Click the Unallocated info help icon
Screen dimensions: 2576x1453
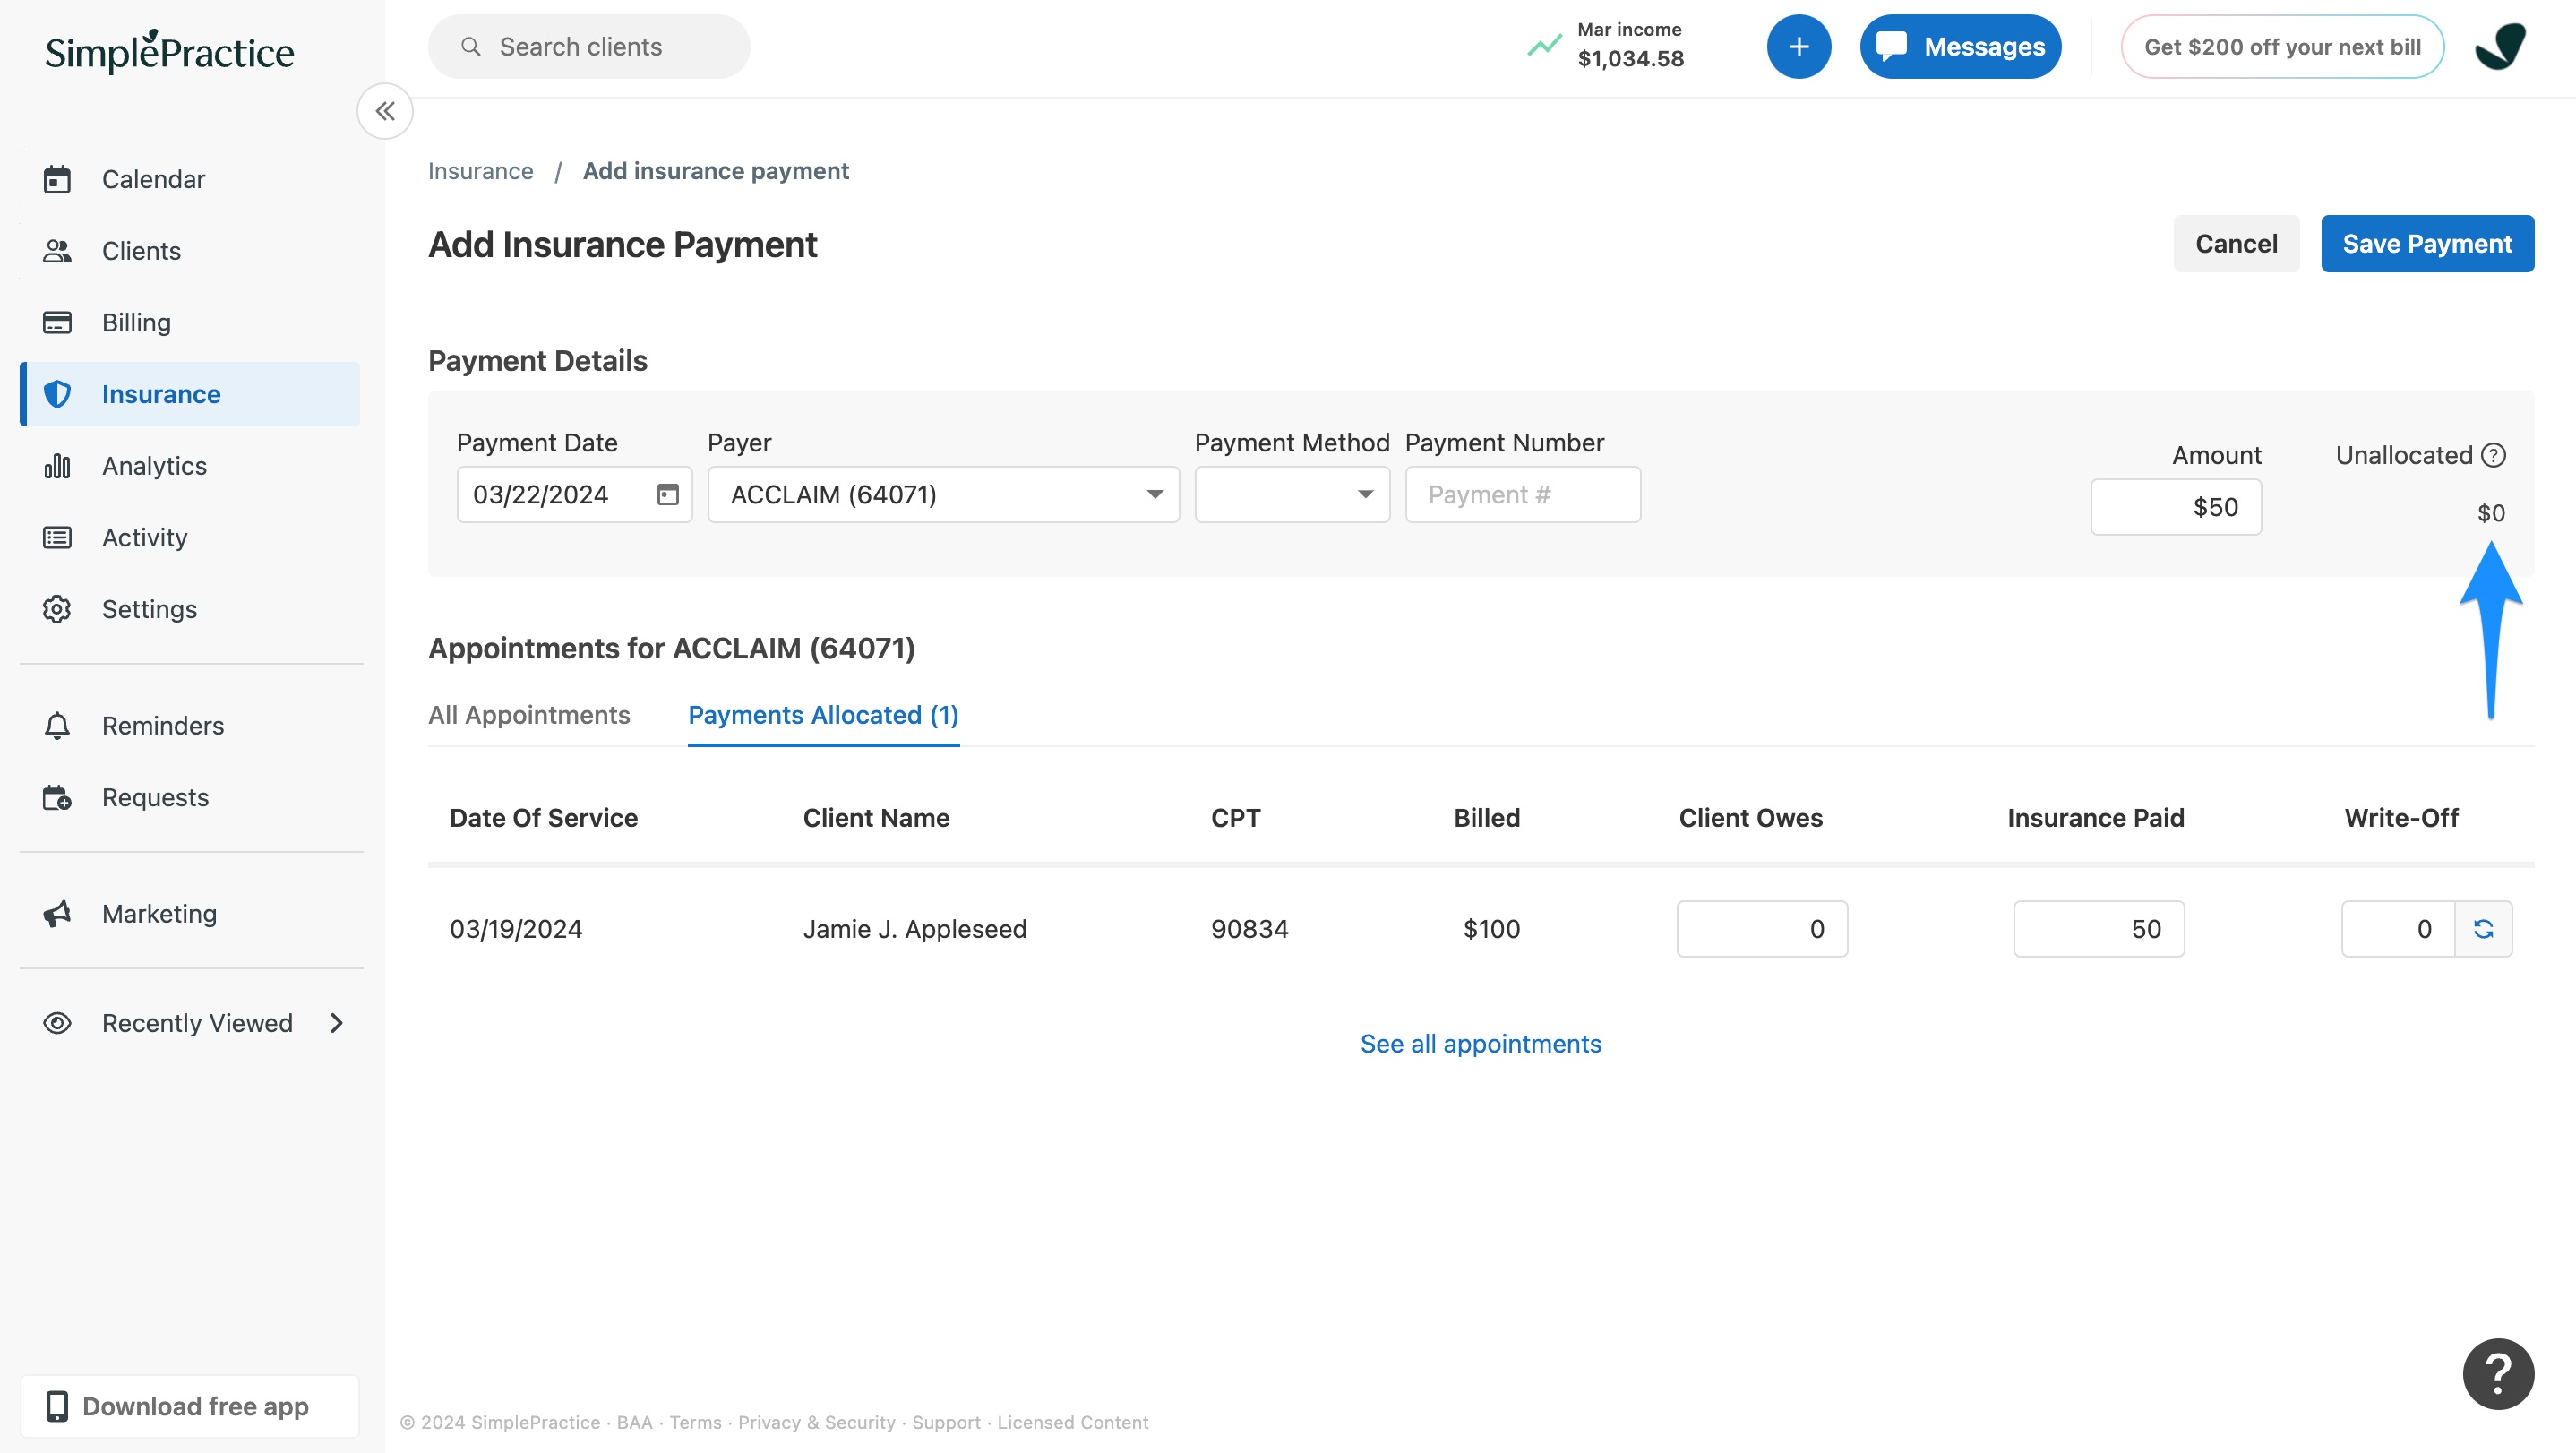pos(2493,455)
